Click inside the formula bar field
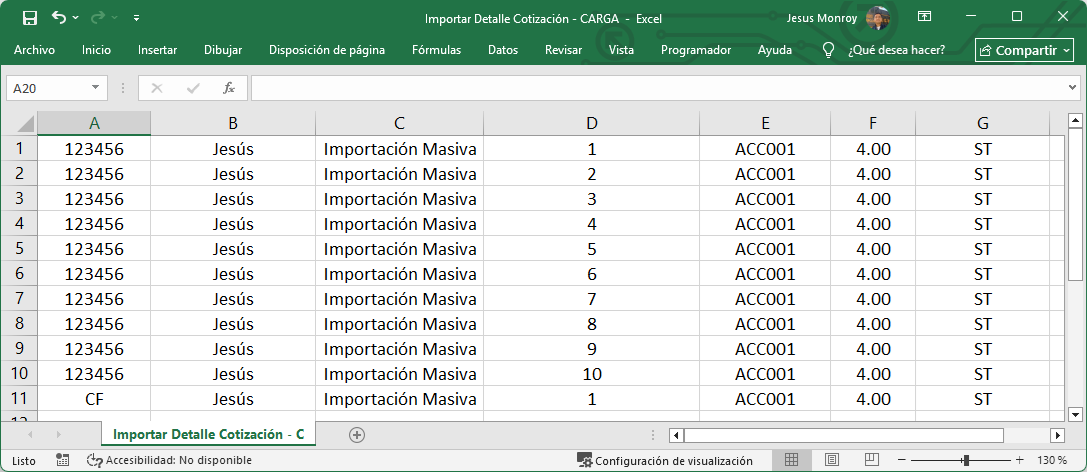 (658, 88)
